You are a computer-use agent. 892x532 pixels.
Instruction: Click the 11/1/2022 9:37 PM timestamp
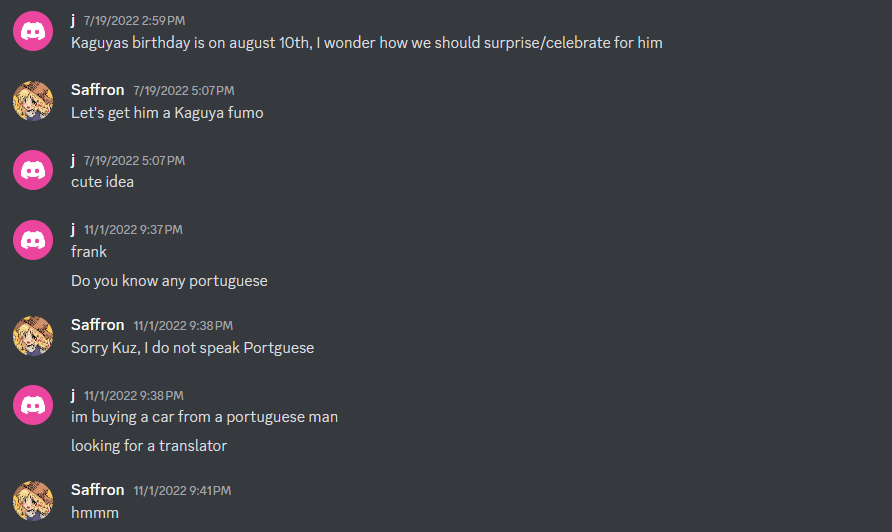click(133, 230)
